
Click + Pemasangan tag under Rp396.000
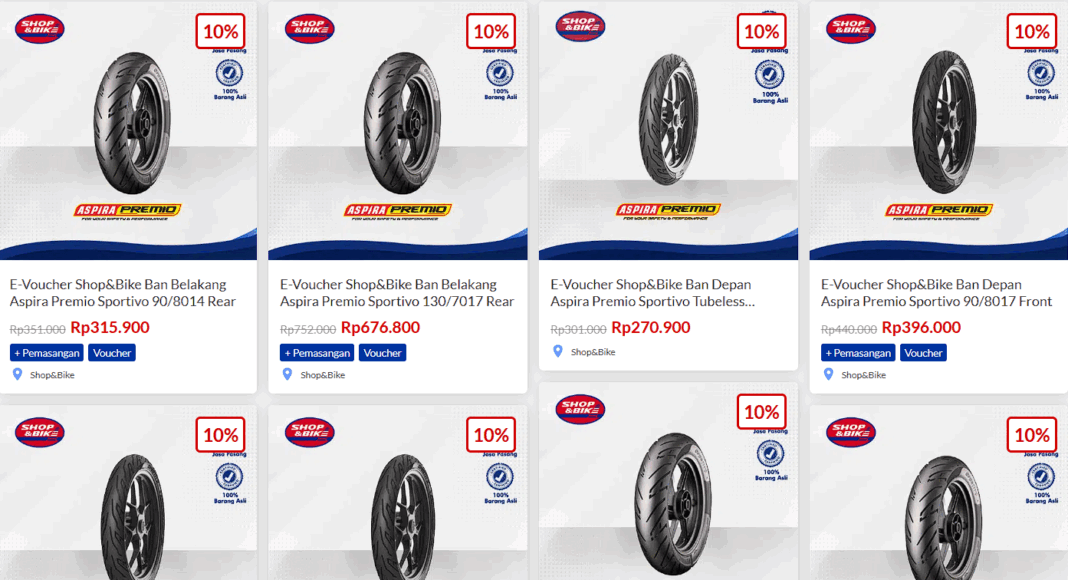coord(858,353)
